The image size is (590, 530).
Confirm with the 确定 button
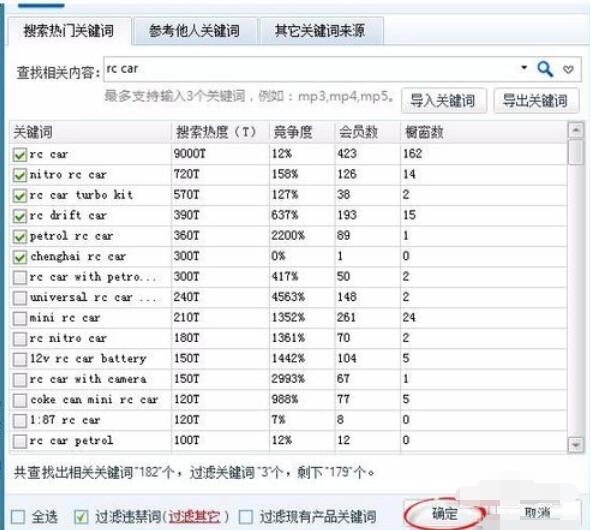(x=444, y=514)
